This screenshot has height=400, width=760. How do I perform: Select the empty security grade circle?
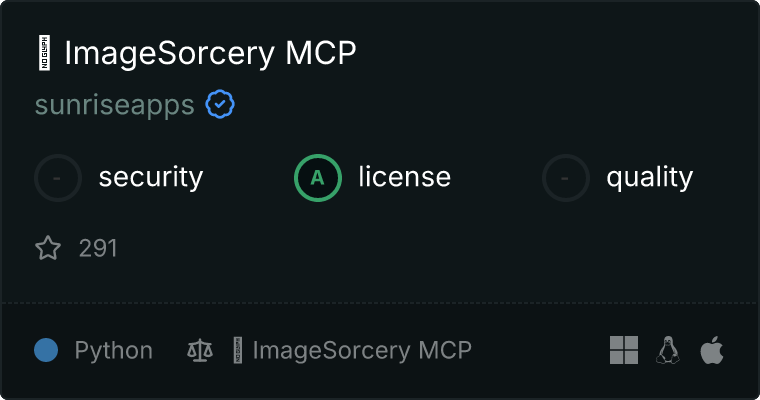click(x=58, y=178)
